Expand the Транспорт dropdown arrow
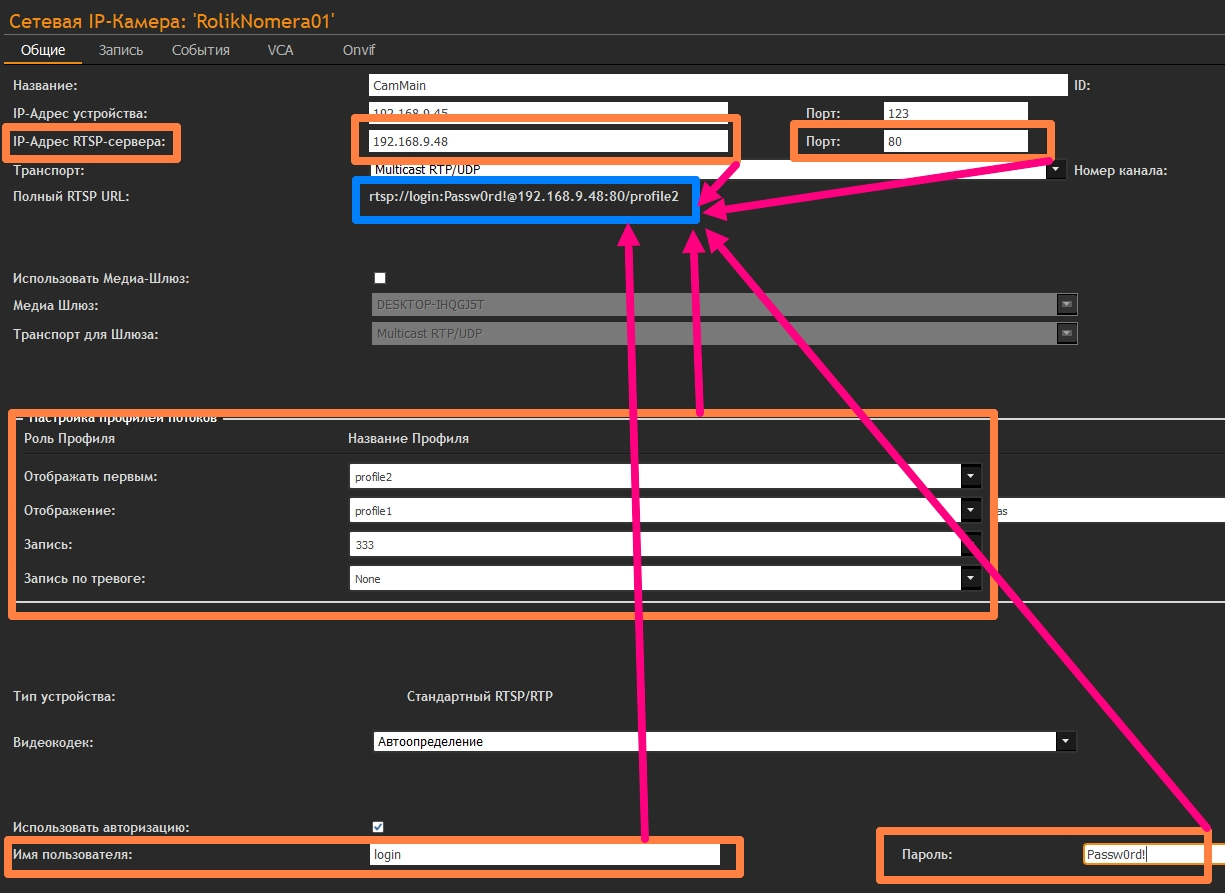 tap(1056, 170)
